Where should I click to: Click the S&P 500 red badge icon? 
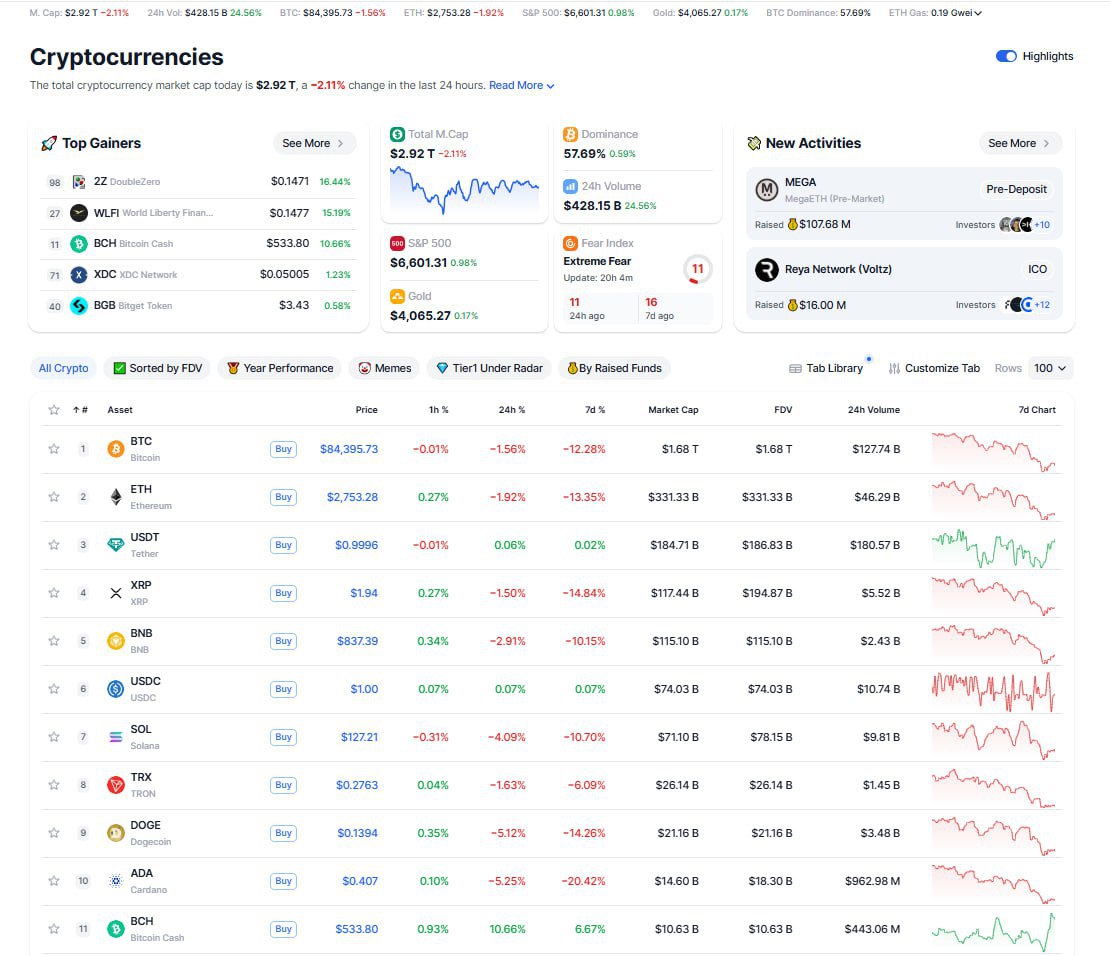click(x=397, y=243)
